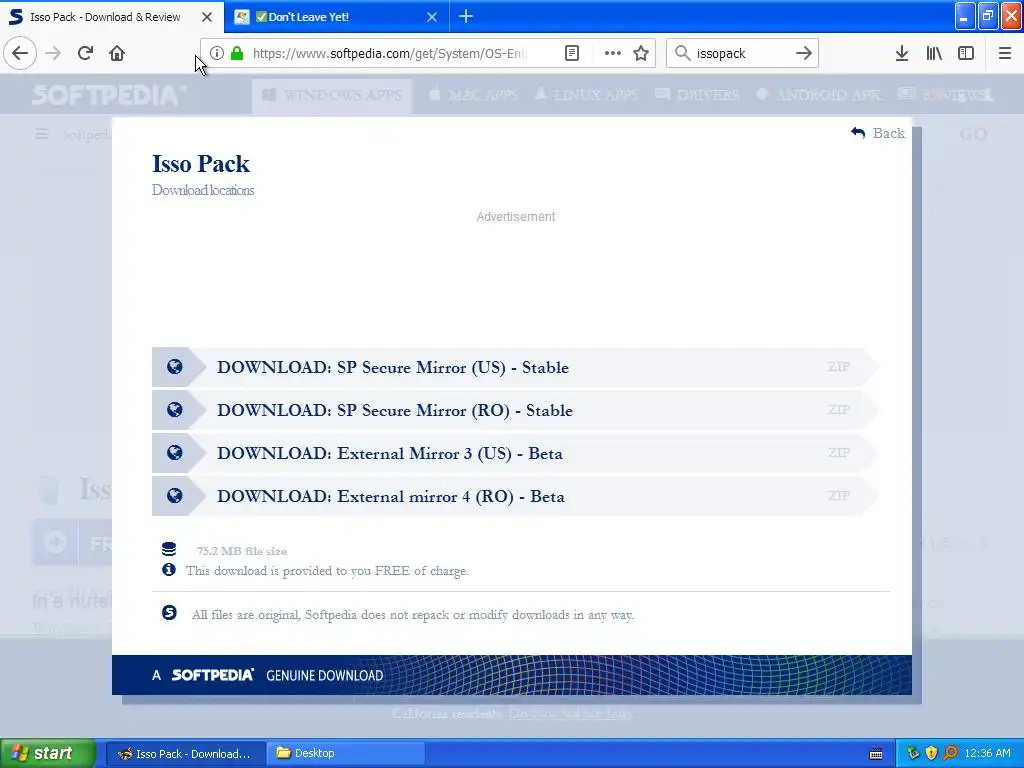Open the Android APK menu item
Screen dimensions: 1024x768
point(818,95)
